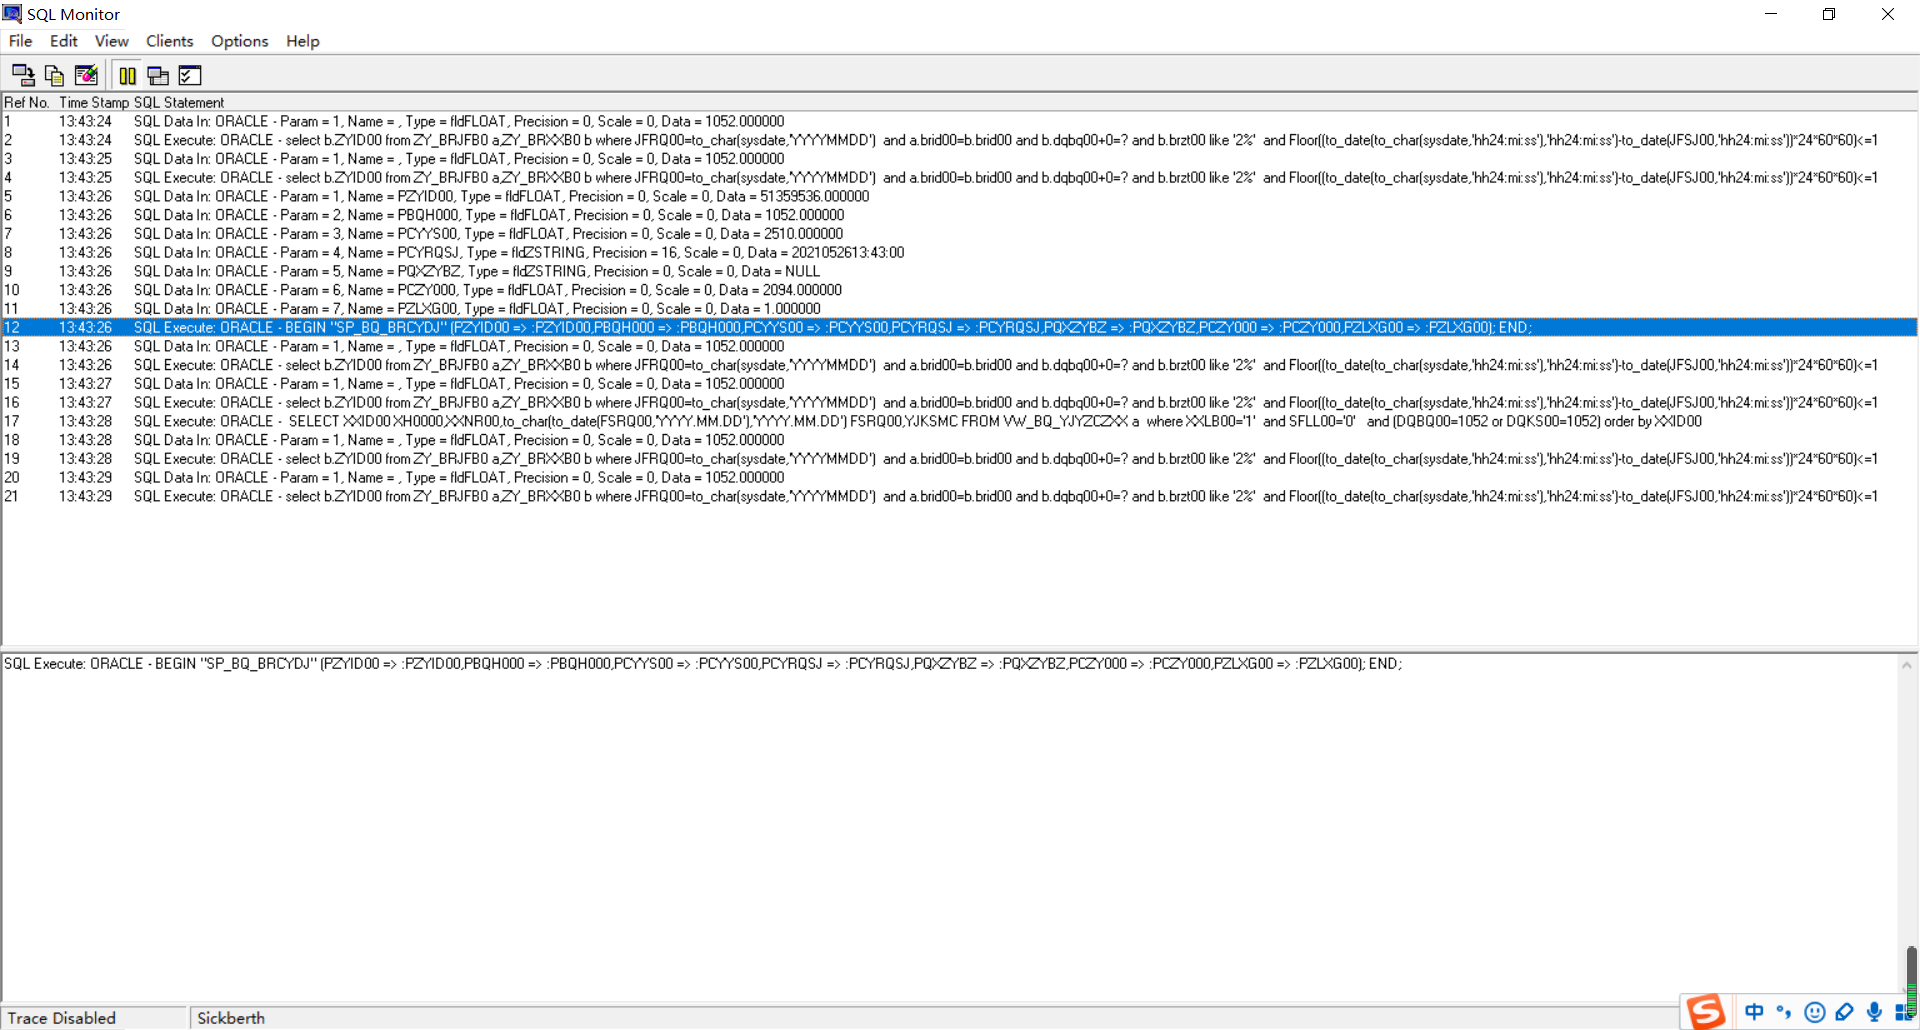This screenshot has height=1030, width=1920.
Task: Click the IME microphone voice input icon
Action: pyautogui.click(x=1875, y=1012)
